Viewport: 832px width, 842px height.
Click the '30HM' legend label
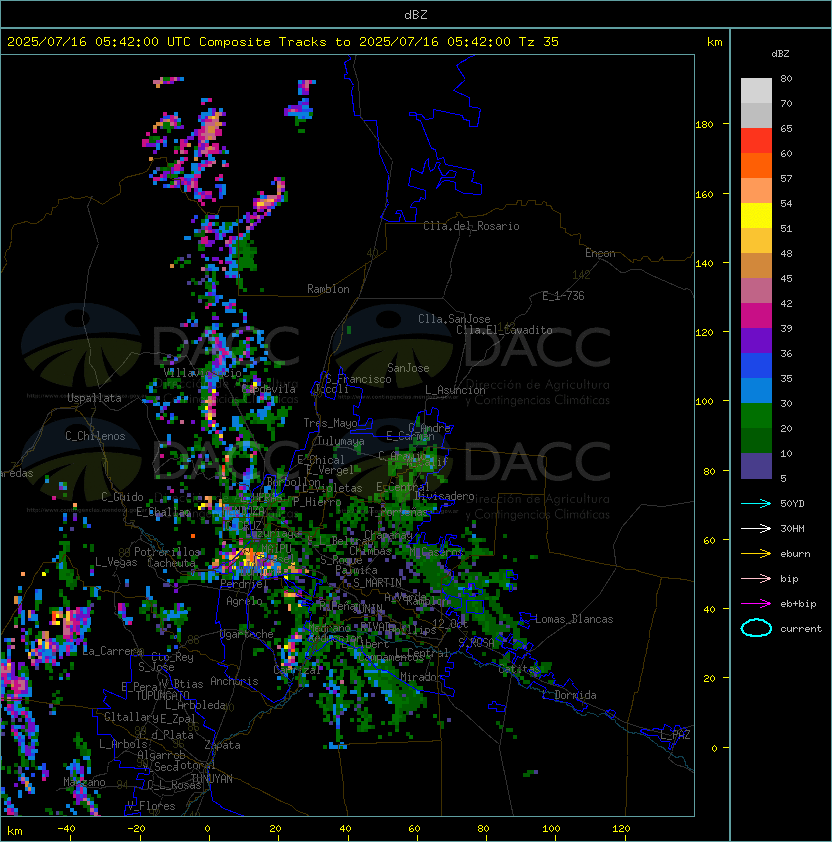pos(792,529)
